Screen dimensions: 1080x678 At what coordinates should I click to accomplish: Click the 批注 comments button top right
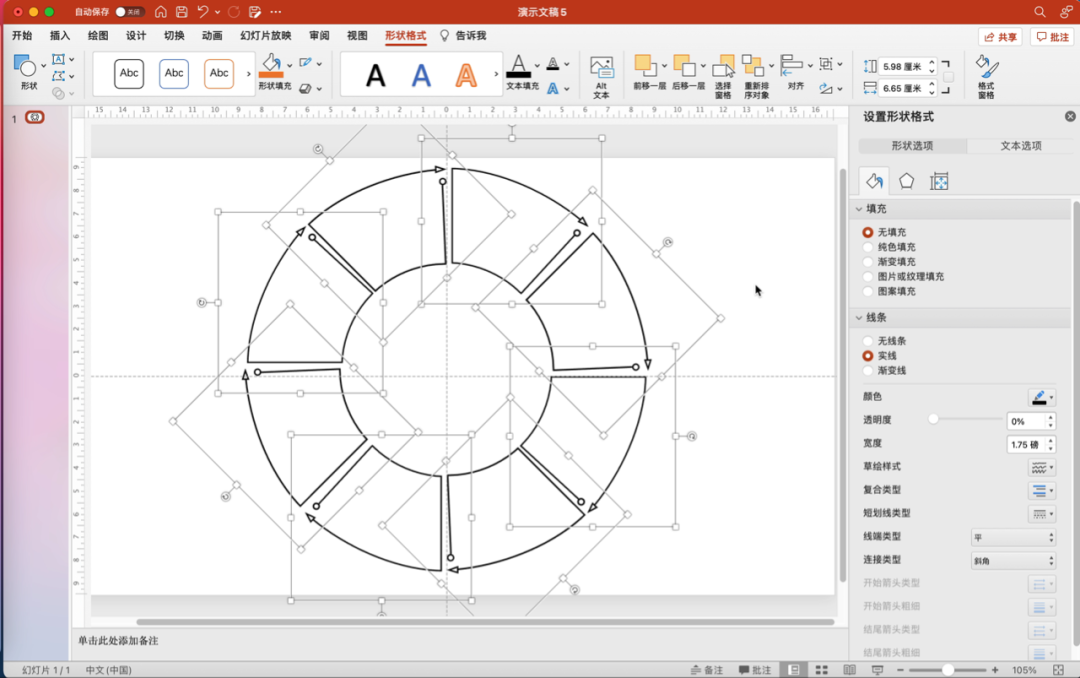(1052, 37)
